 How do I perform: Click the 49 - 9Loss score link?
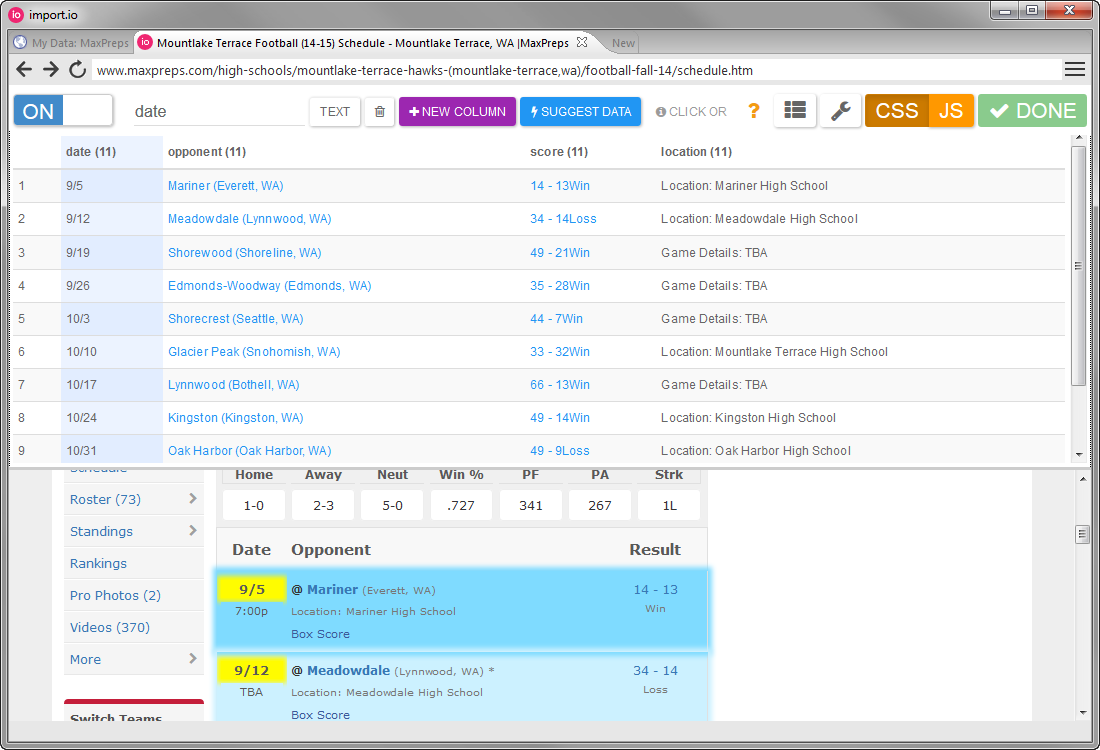(x=559, y=450)
